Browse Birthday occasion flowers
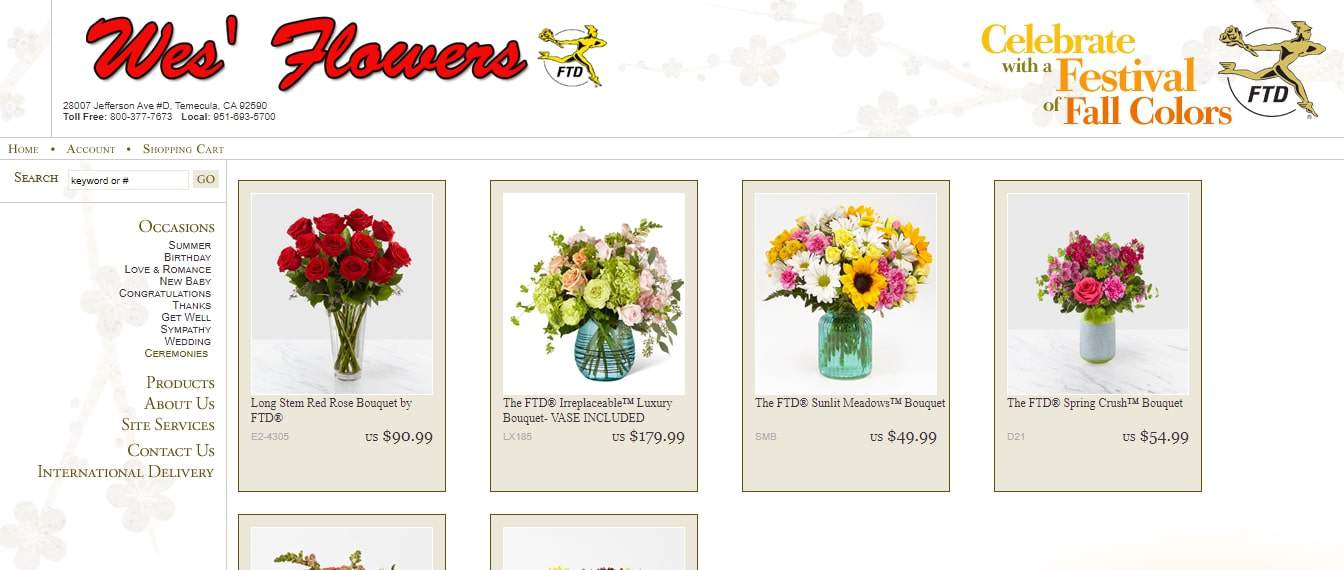Screen dimensions: 1344x570 pos(188,258)
